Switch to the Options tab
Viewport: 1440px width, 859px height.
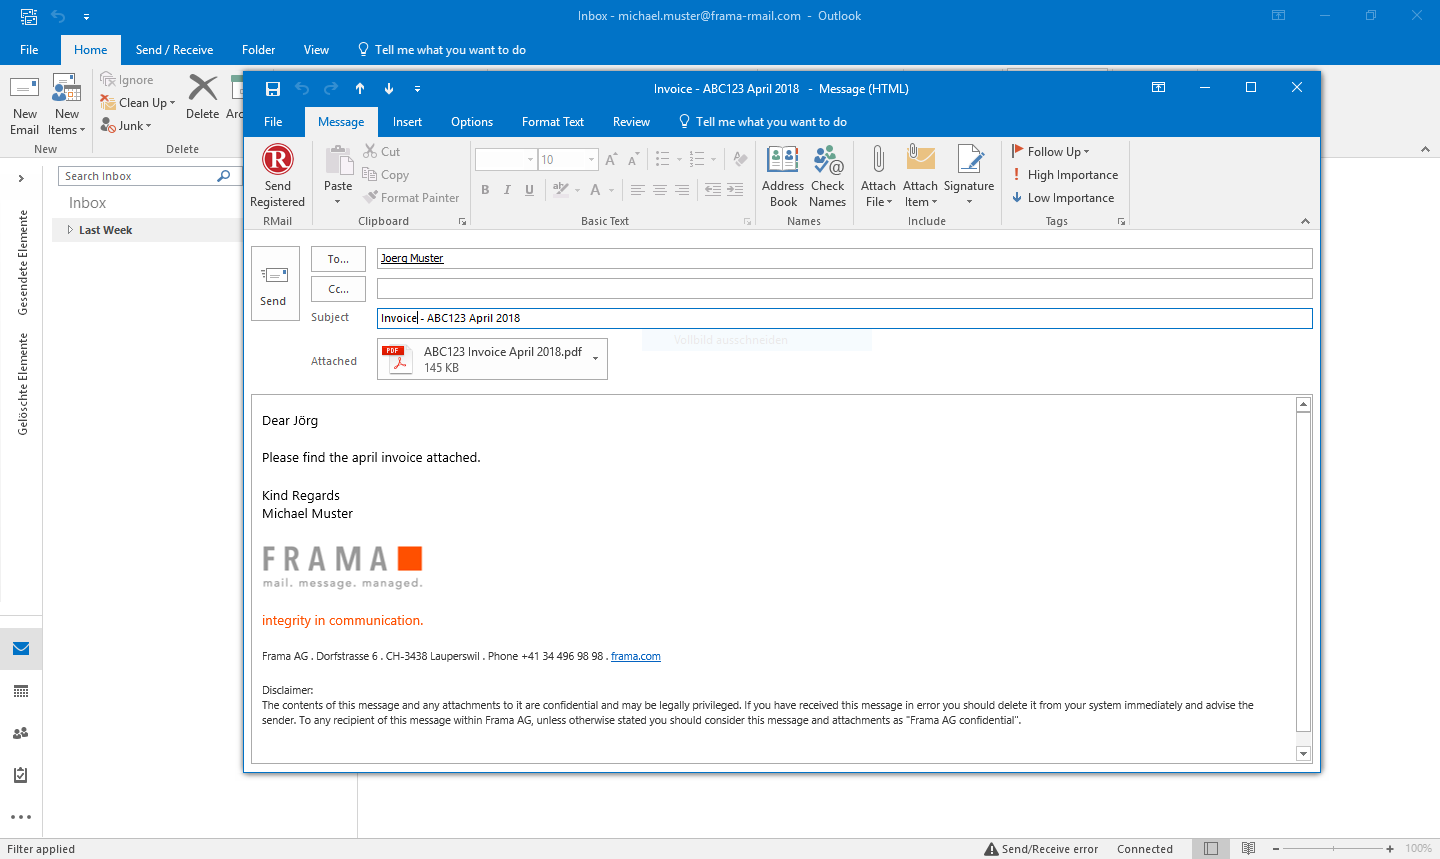tap(472, 122)
